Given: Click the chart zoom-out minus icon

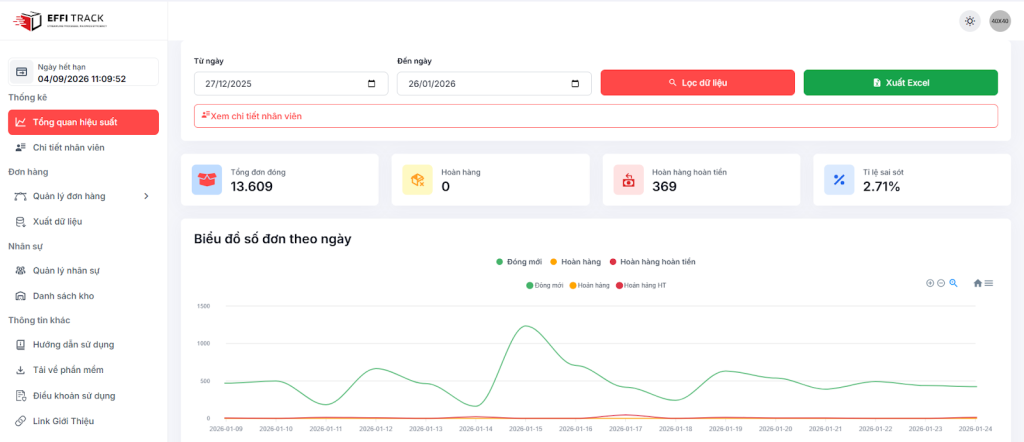Looking at the screenshot, I should coord(941,283).
